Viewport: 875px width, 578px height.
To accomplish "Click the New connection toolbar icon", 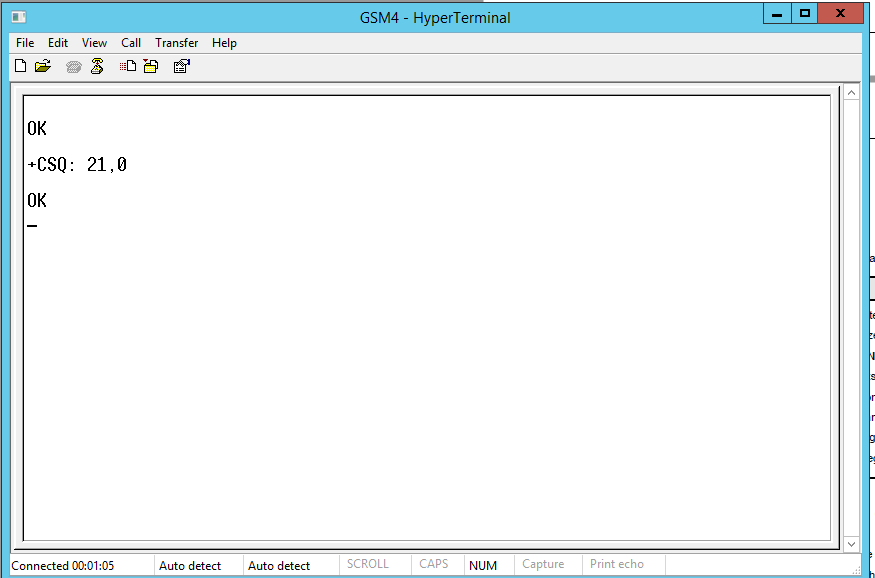I will pos(20,67).
